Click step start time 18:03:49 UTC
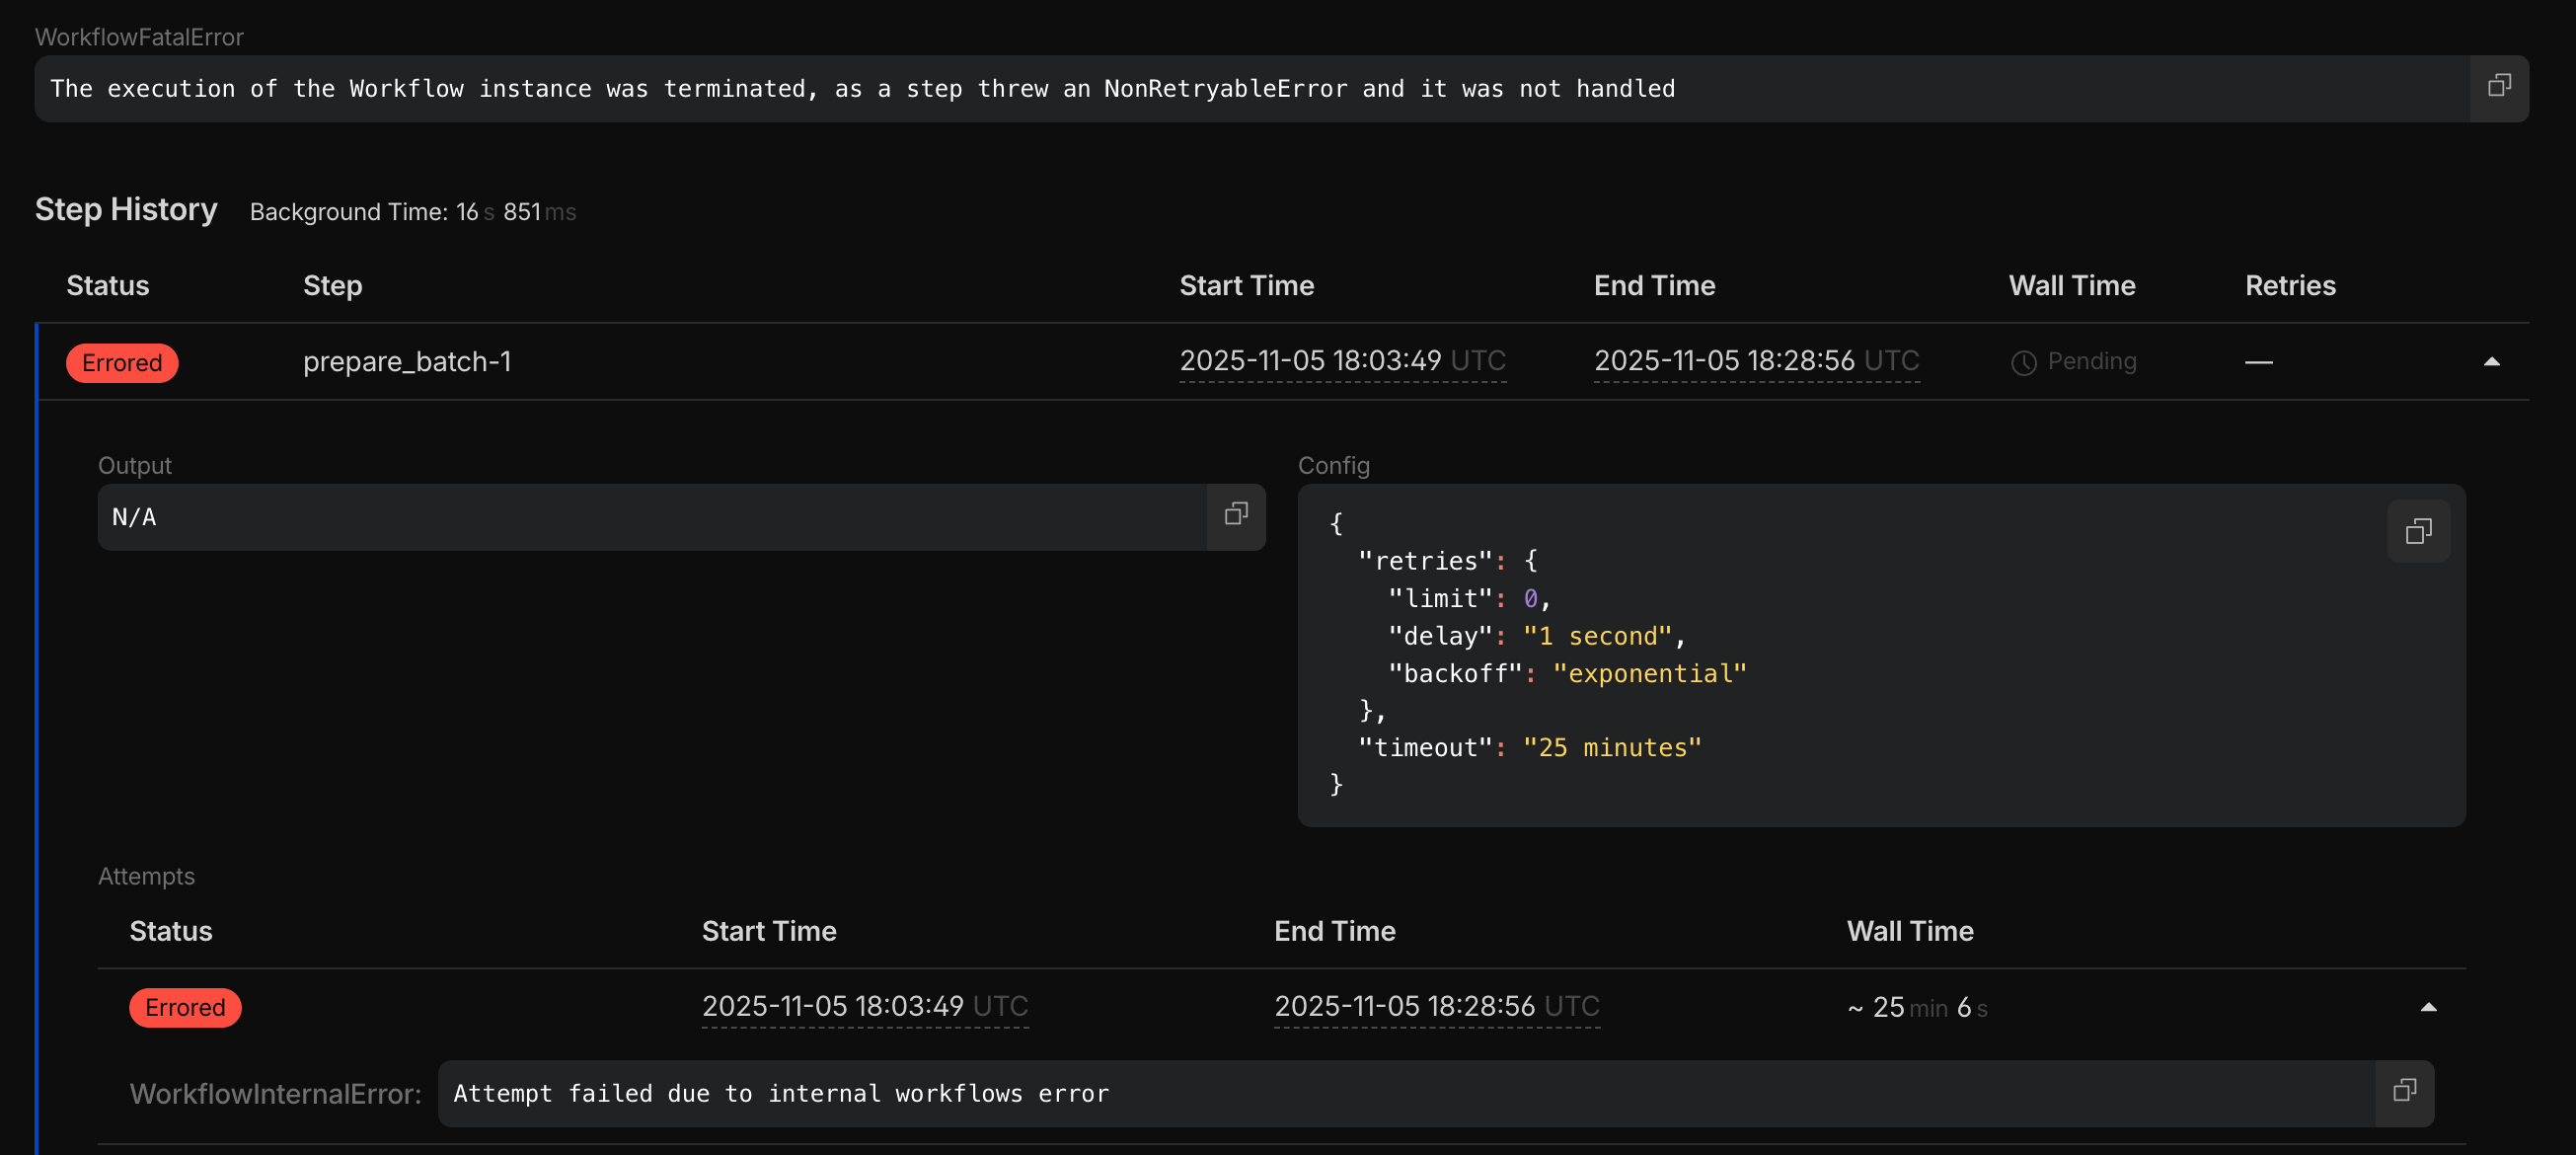Viewport: 2576px width, 1155px height. [x=1342, y=360]
